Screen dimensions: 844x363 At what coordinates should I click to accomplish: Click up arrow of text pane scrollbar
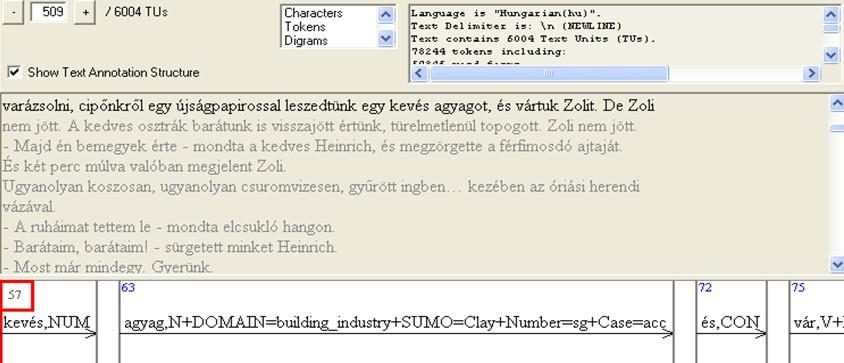click(x=837, y=102)
